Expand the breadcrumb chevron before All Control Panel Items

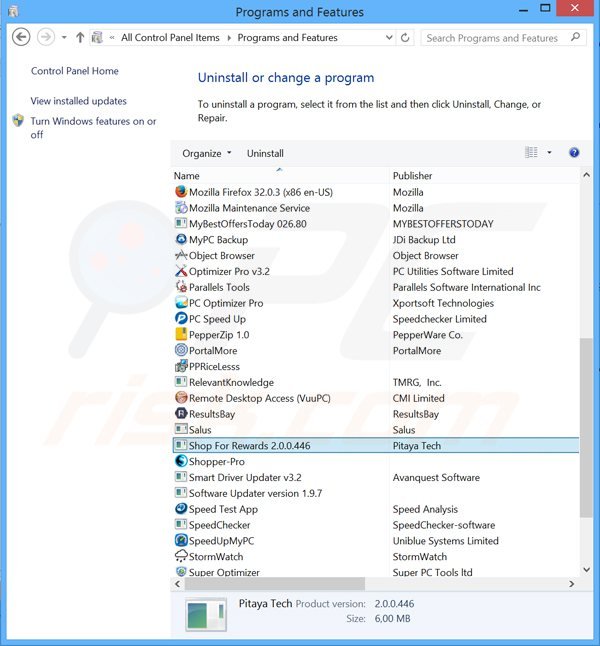112,38
